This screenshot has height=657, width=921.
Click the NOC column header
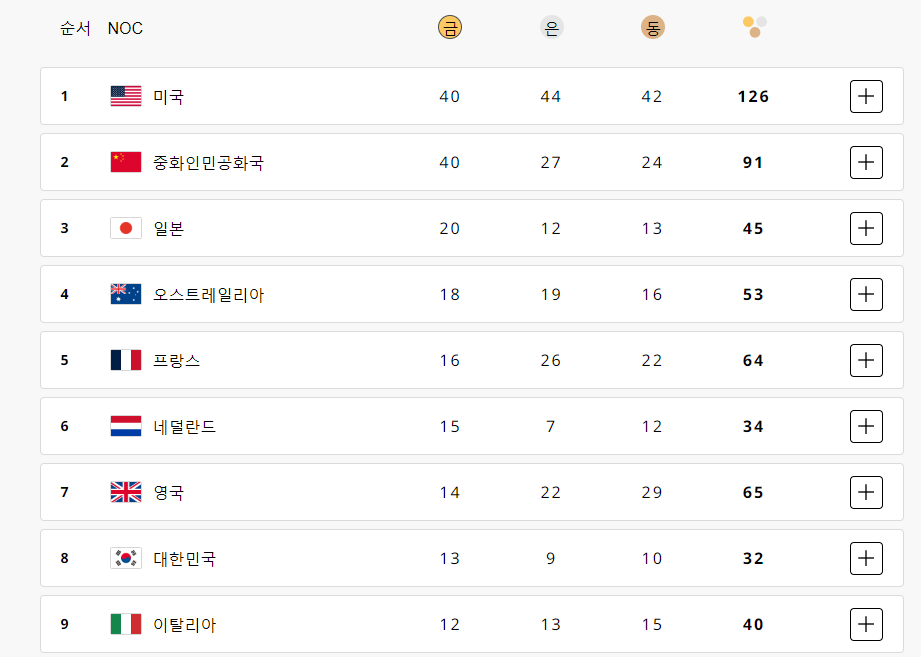point(124,28)
